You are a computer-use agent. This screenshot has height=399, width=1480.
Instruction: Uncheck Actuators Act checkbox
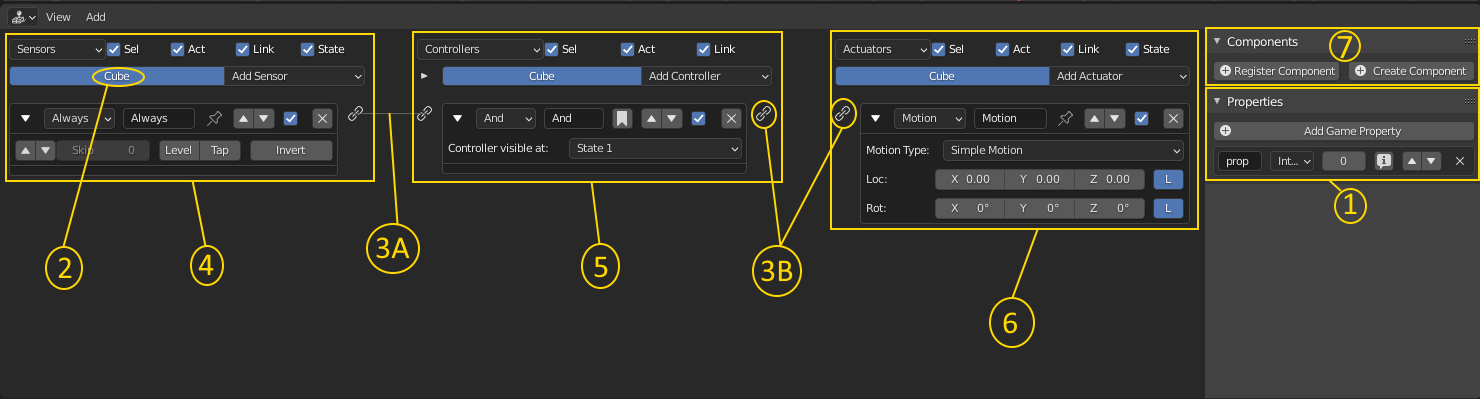[x=1003, y=49]
